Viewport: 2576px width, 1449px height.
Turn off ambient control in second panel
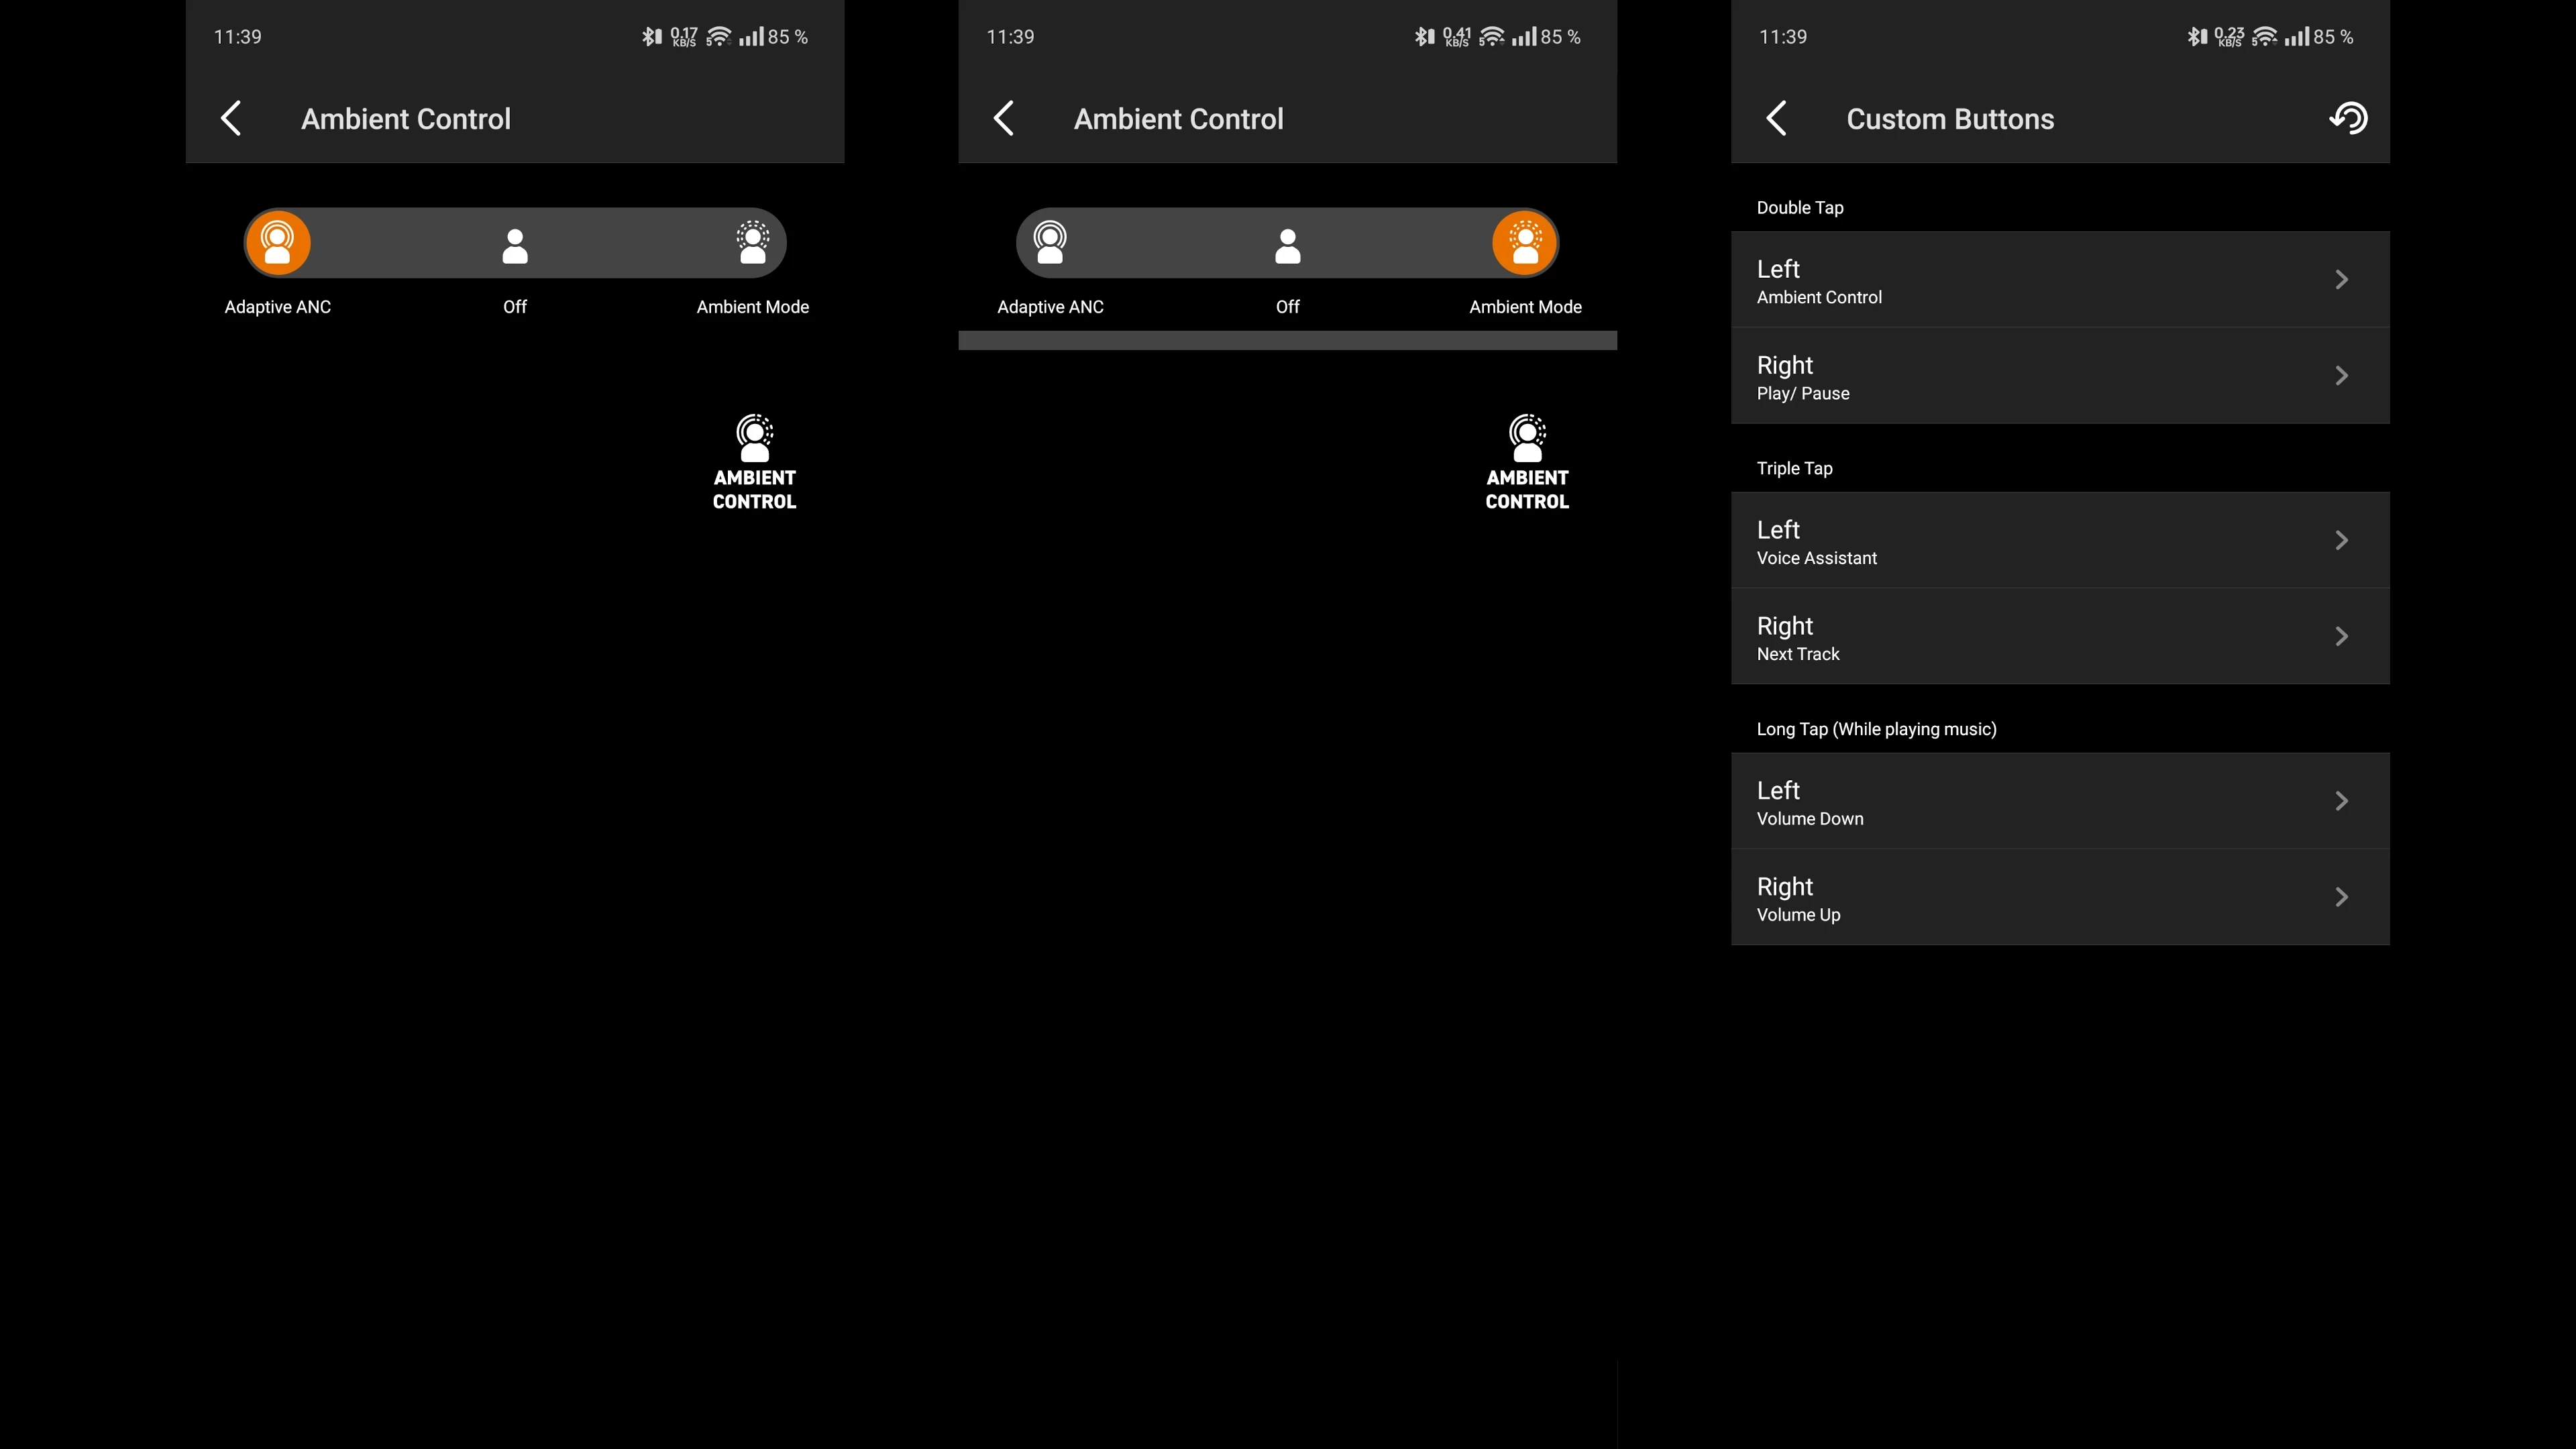click(1288, 245)
